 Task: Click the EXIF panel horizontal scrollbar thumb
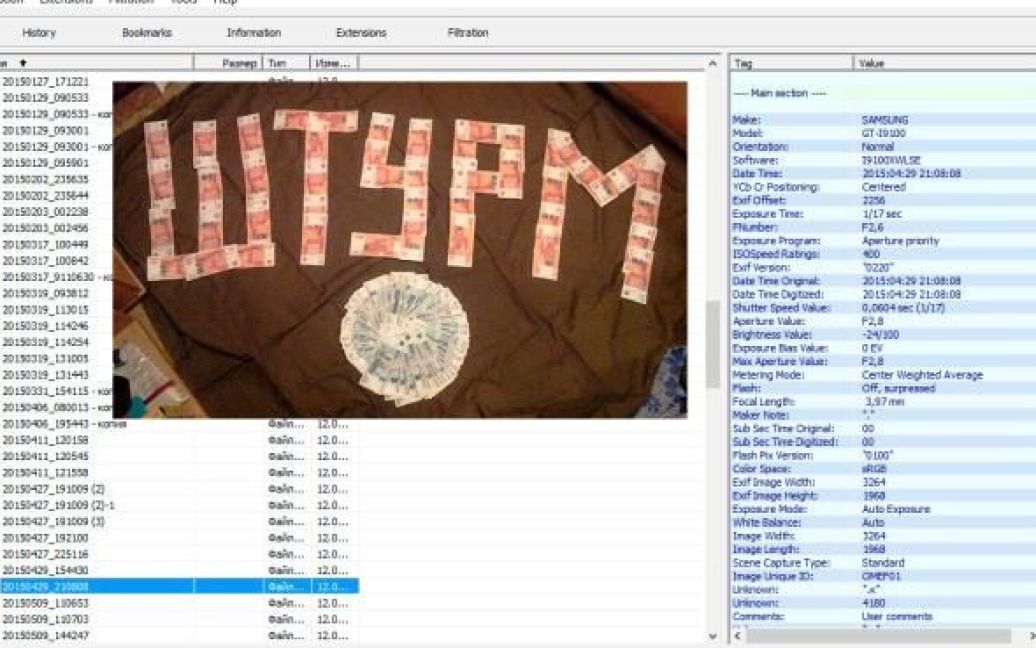(x=877, y=635)
